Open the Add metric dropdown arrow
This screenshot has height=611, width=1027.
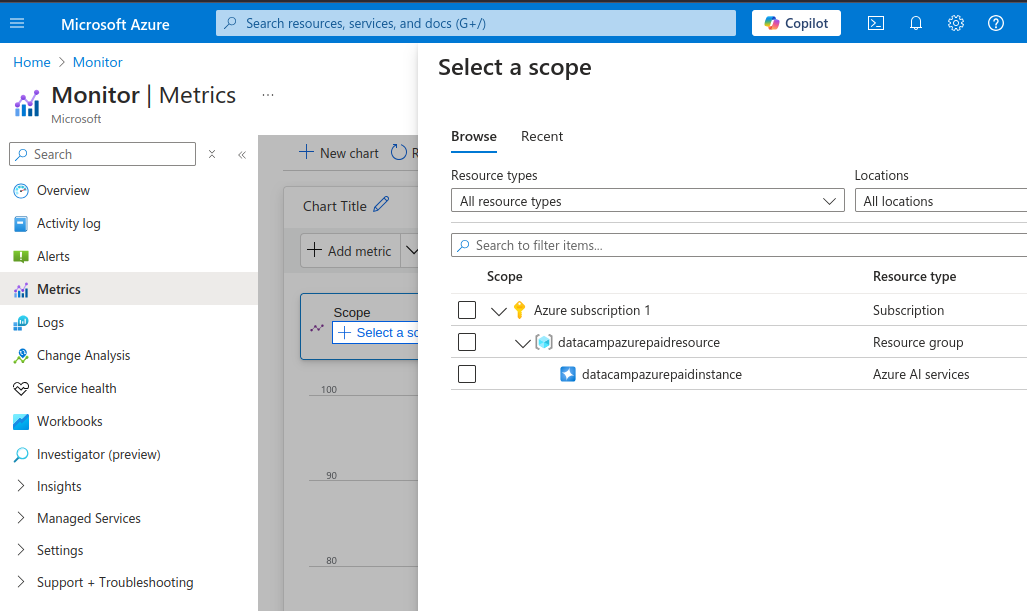coord(411,251)
